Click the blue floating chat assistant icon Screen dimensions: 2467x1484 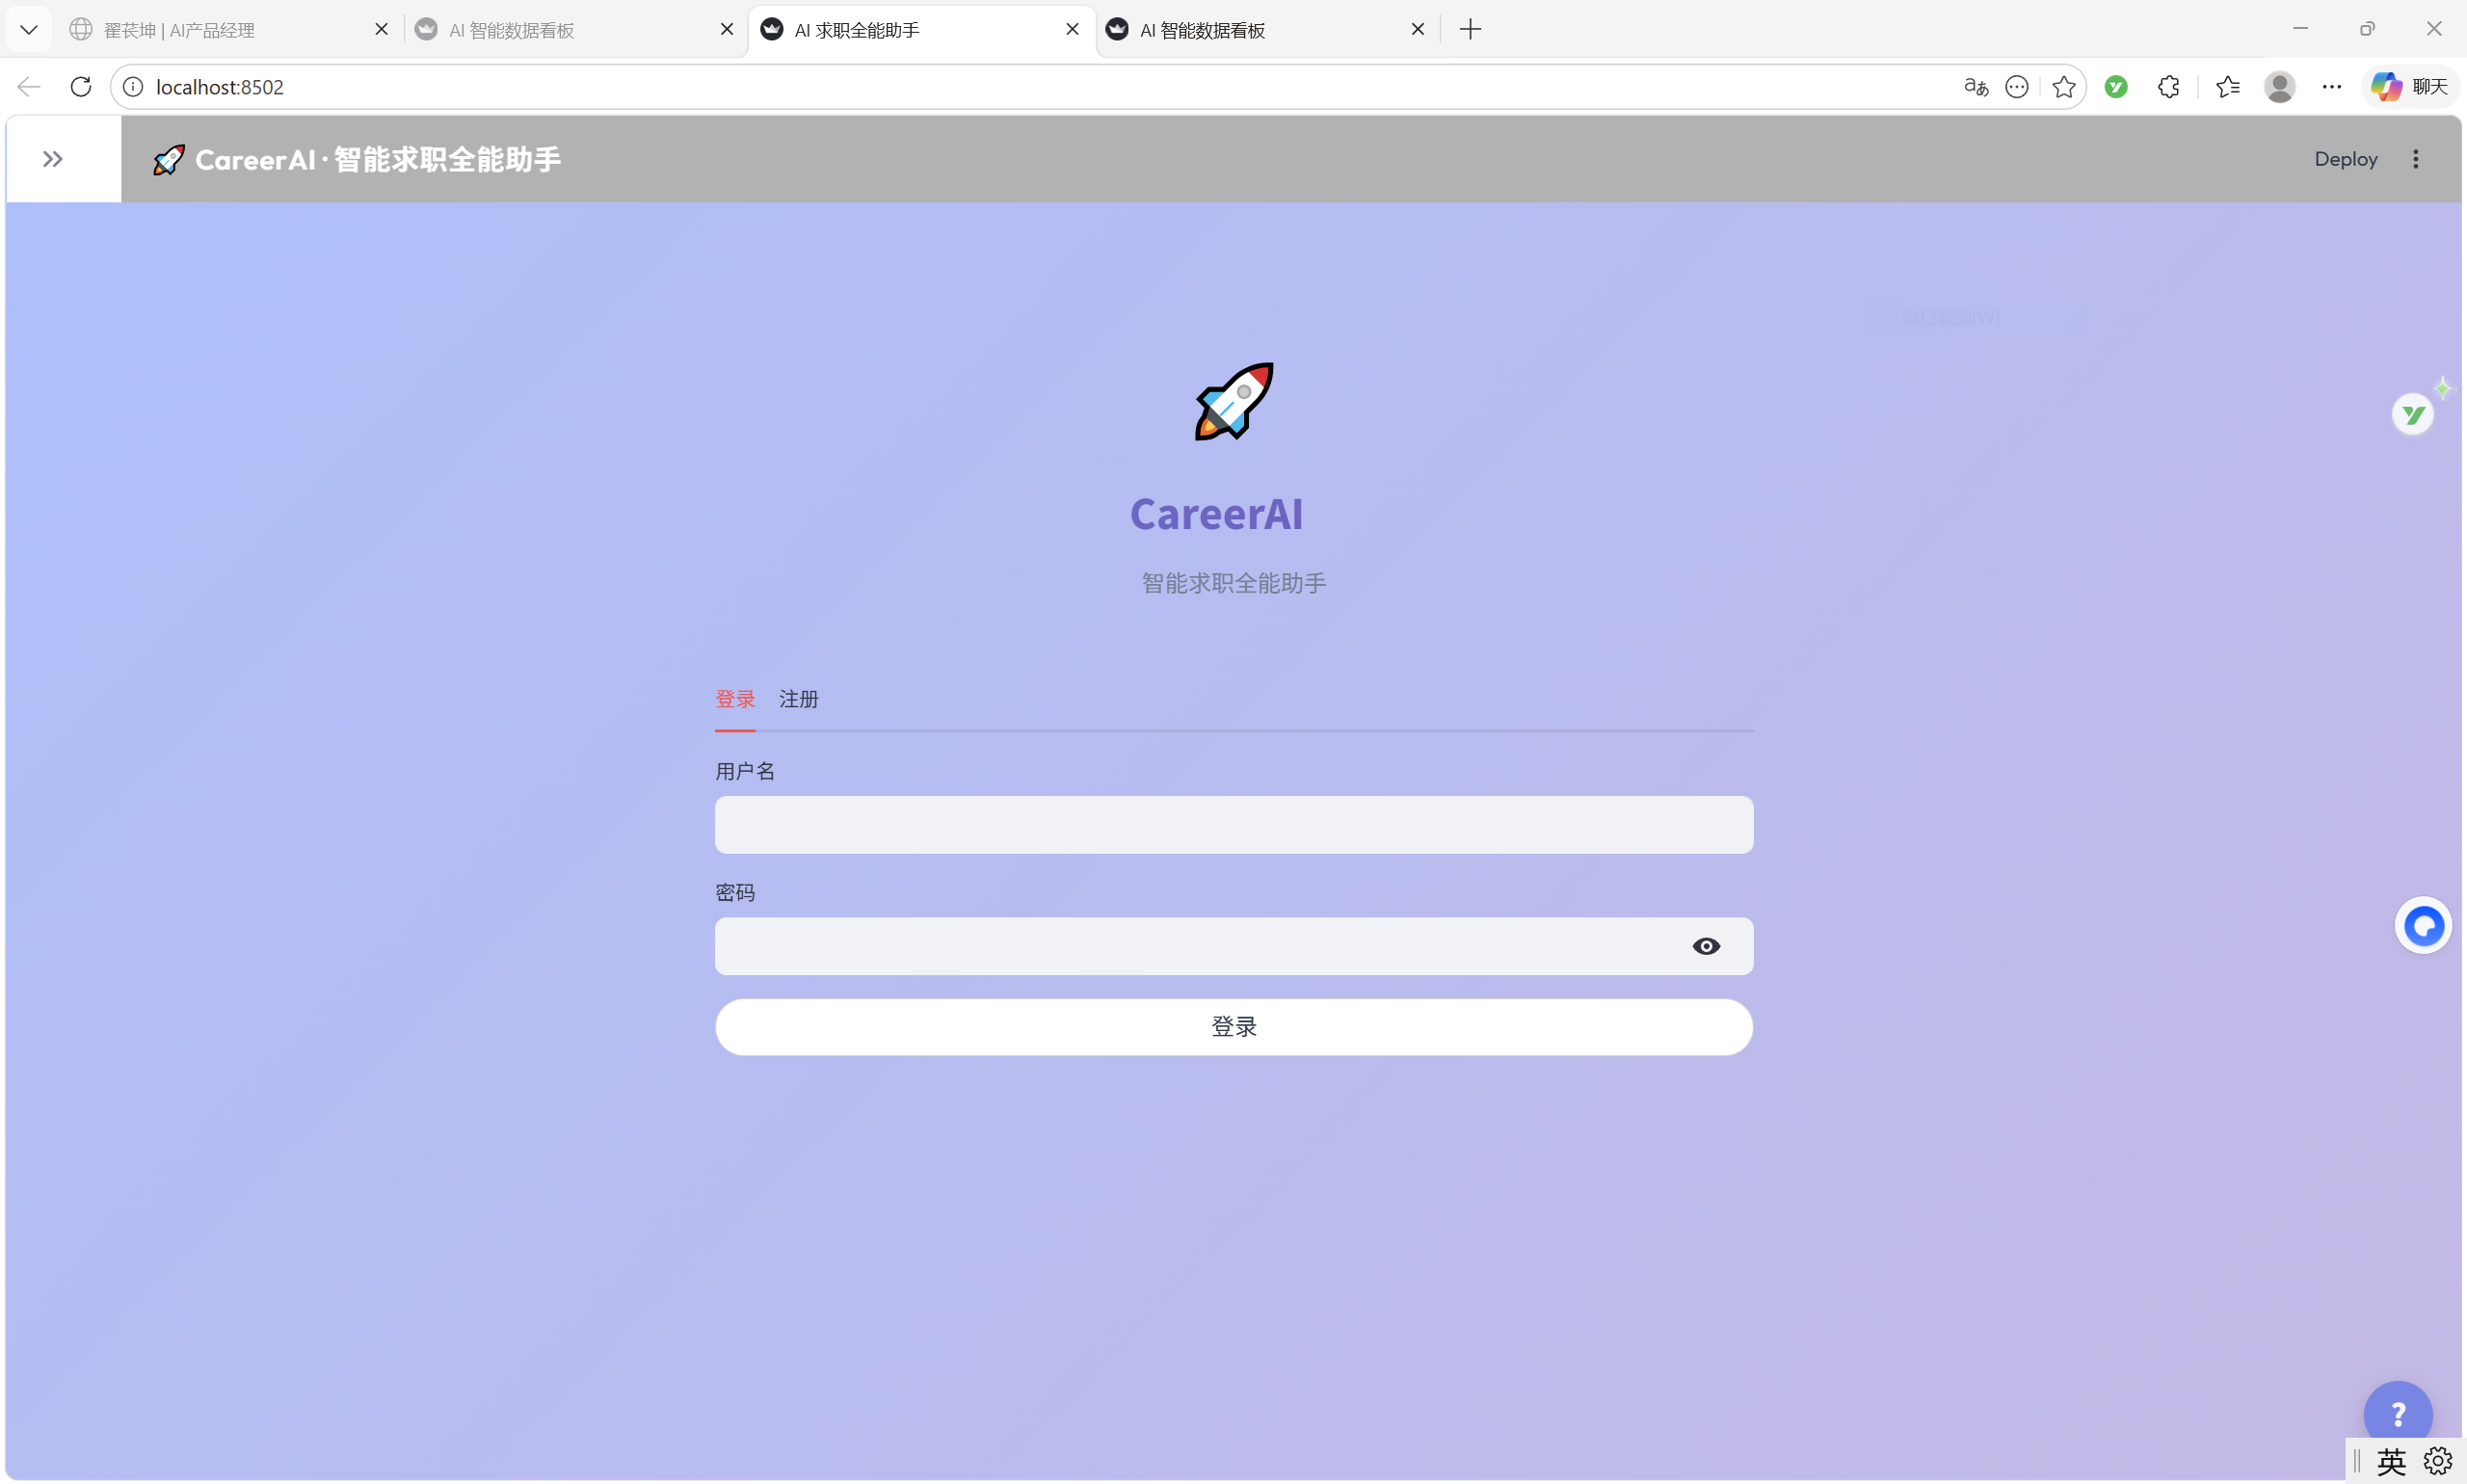coord(2422,926)
